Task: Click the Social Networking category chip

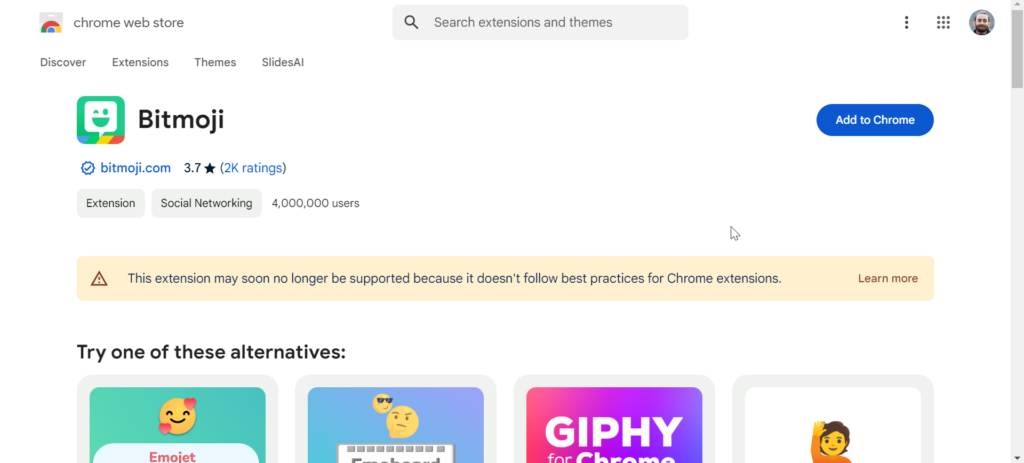Action: [x=206, y=203]
